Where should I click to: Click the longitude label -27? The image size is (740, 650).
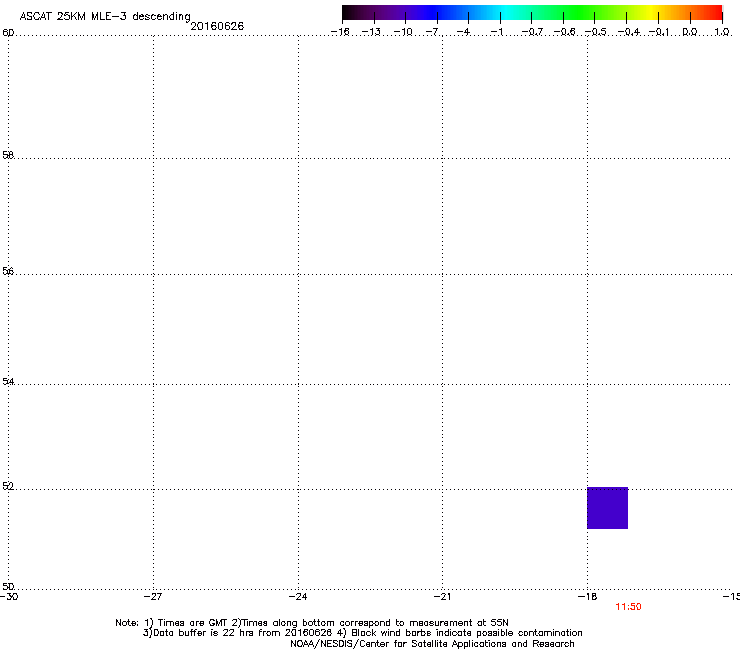pos(153,597)
